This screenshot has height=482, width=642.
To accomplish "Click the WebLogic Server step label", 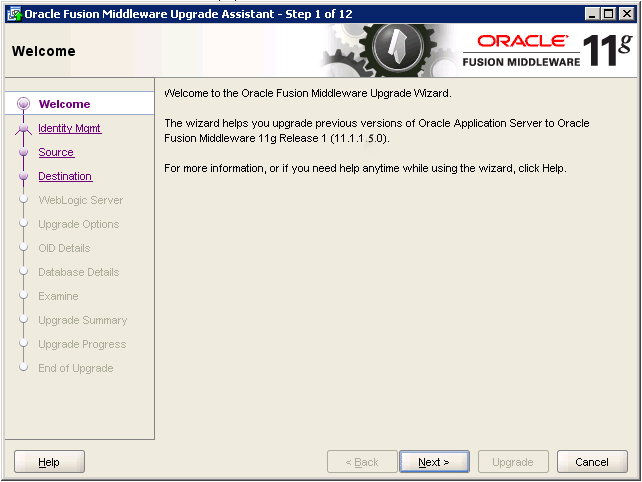I will [x=81, y=200].
